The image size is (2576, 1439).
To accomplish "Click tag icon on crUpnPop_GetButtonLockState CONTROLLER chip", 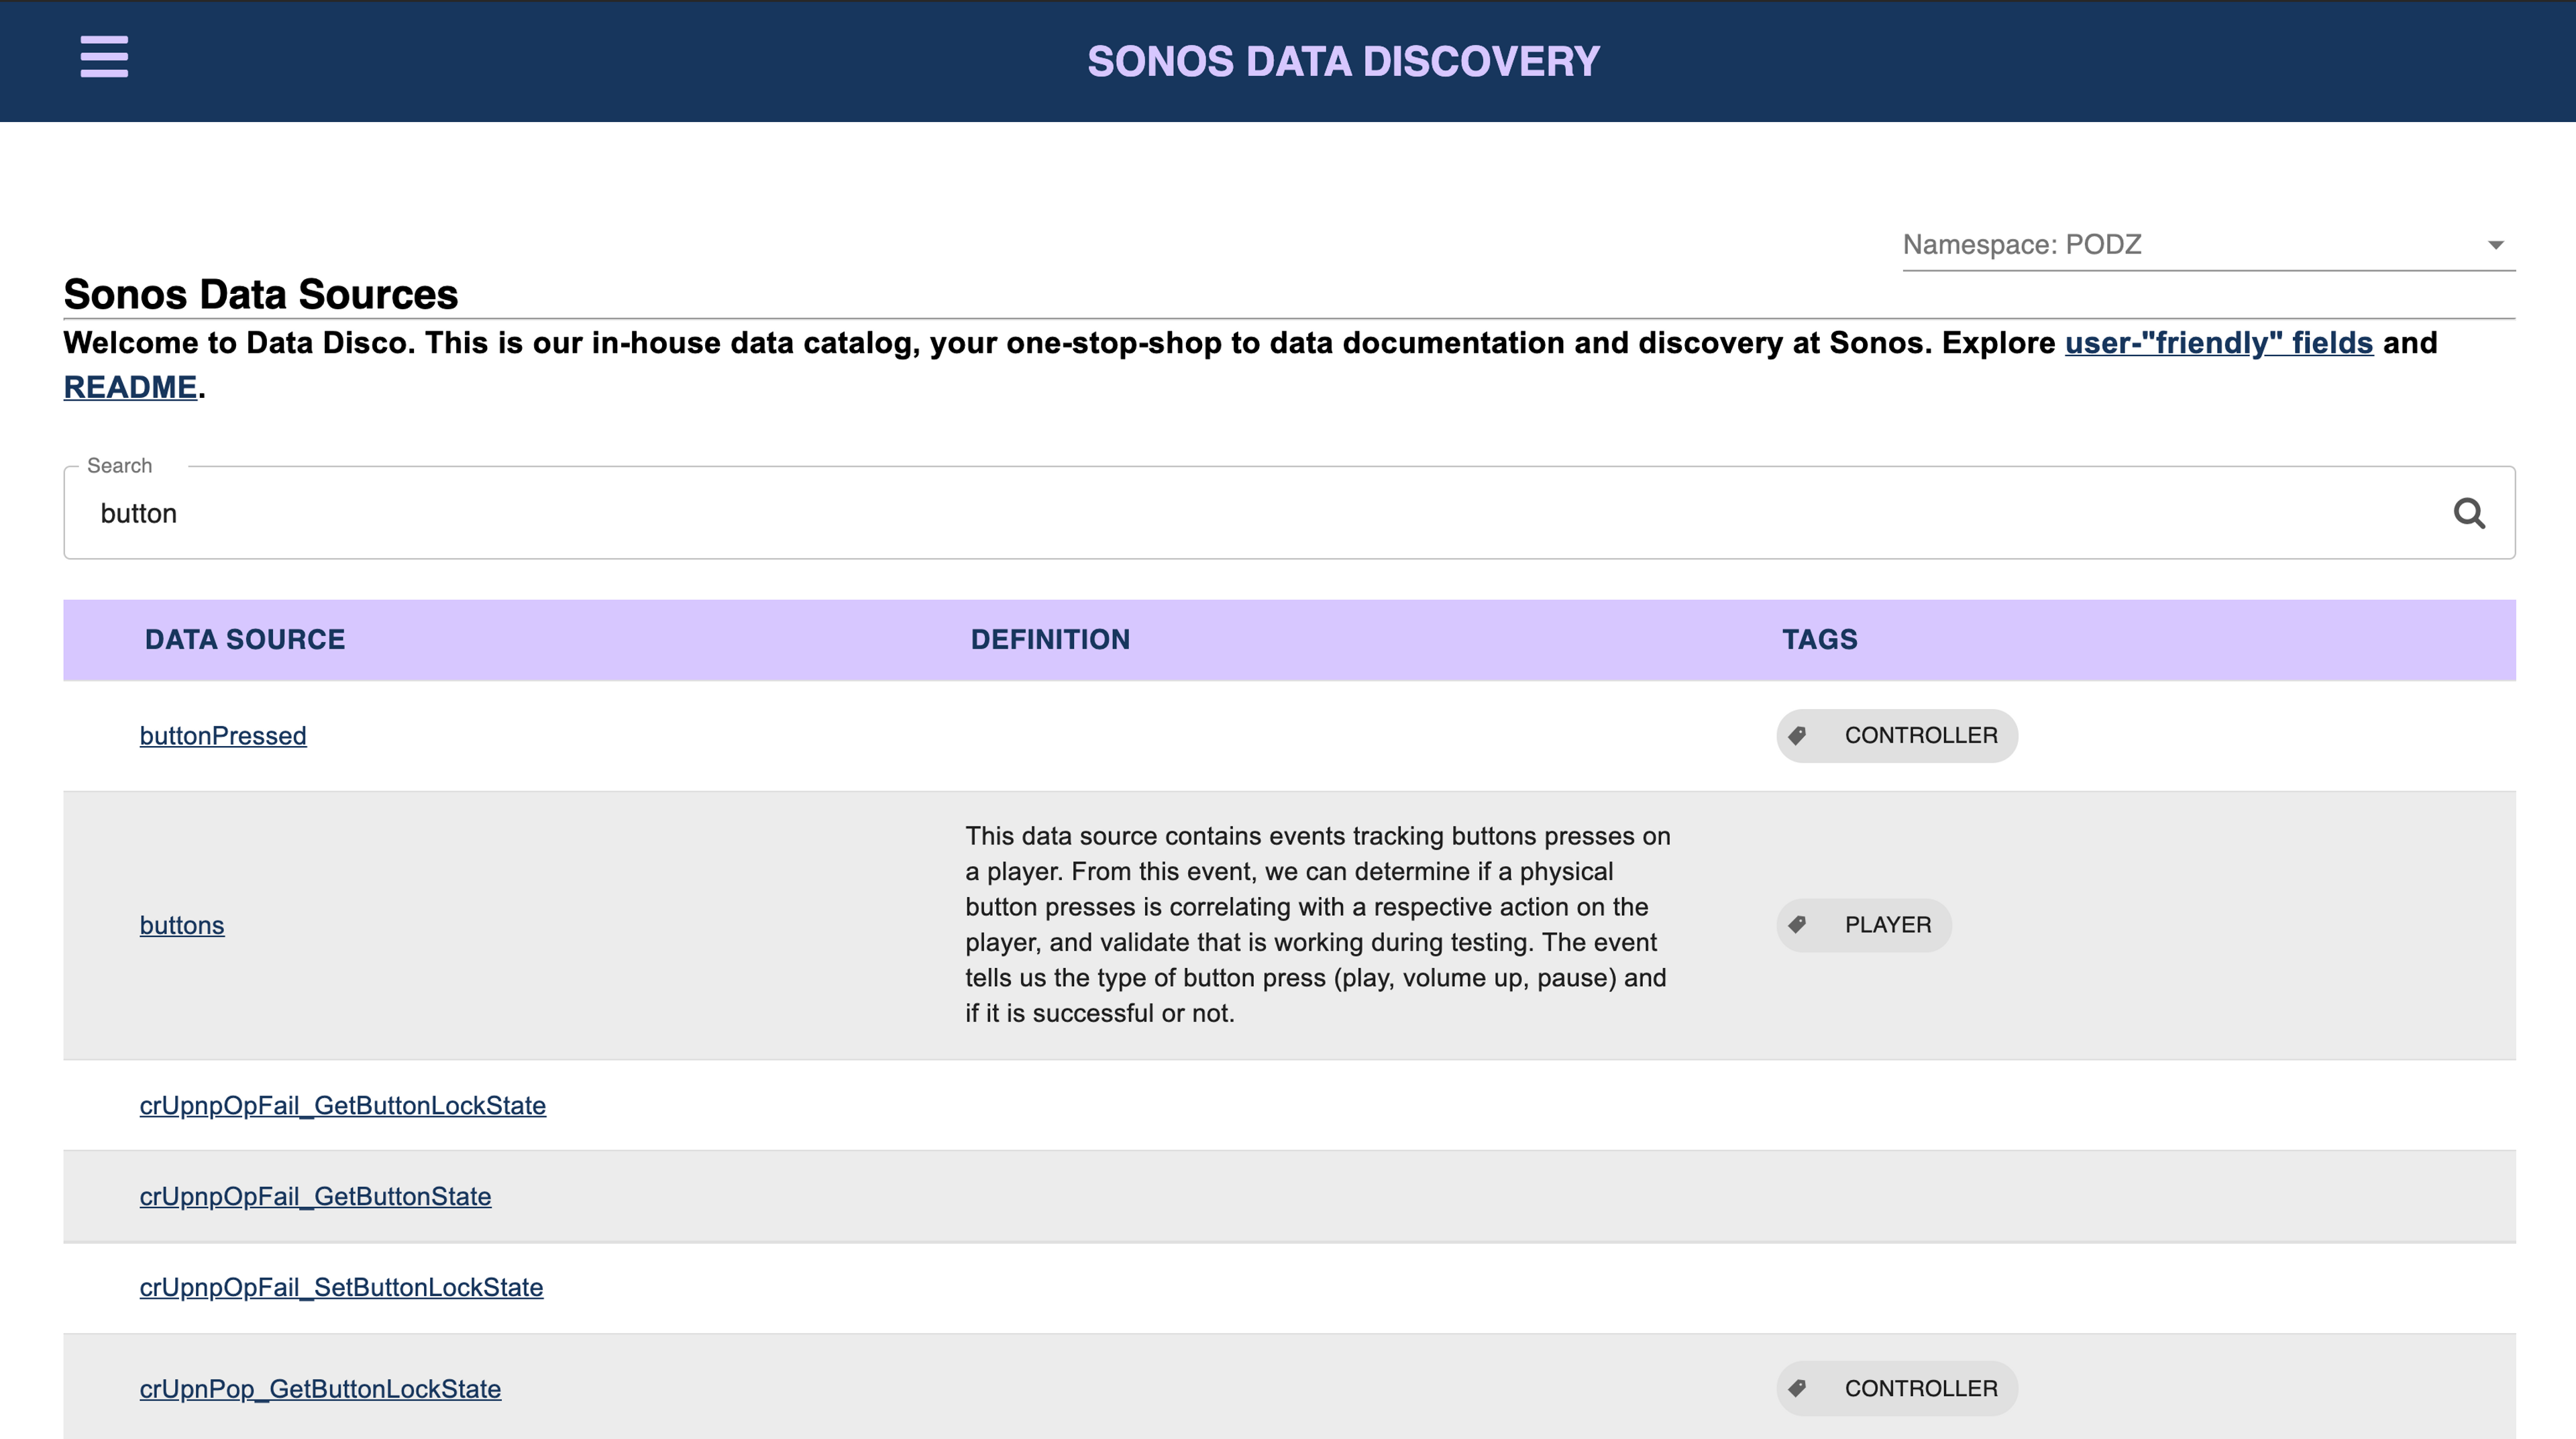I will click(x=1797, y=1388).
